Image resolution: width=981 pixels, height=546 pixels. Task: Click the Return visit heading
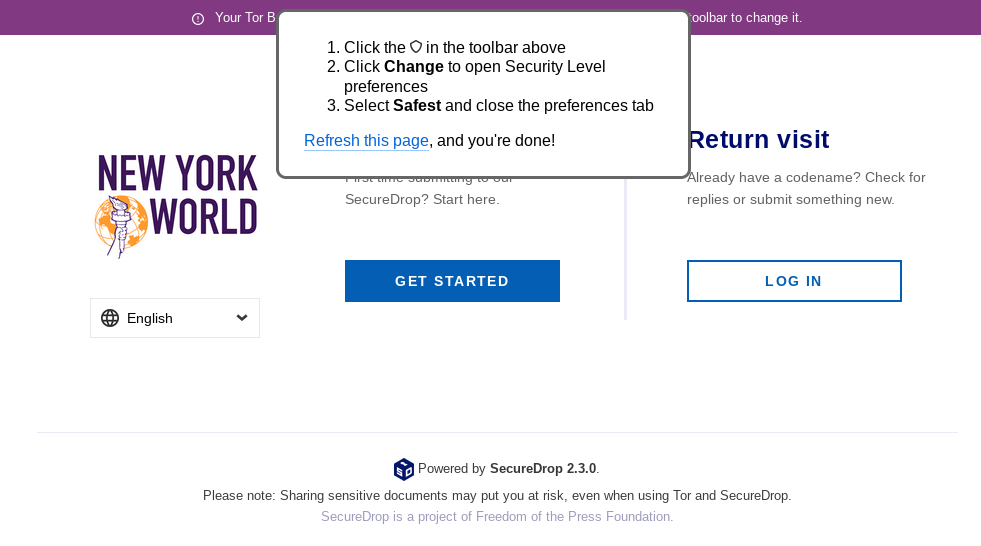pyautogui.click(x=759, y=139)
